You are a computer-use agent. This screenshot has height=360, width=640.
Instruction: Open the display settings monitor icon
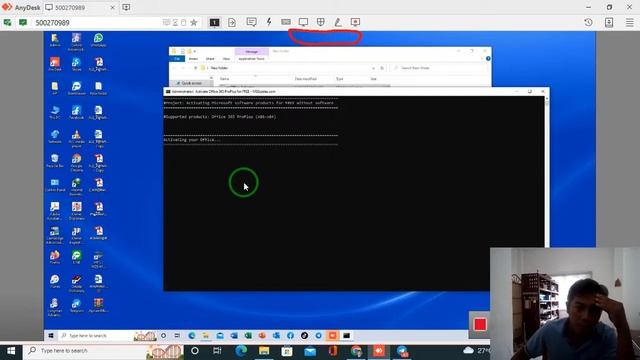(x=303, y=22)
